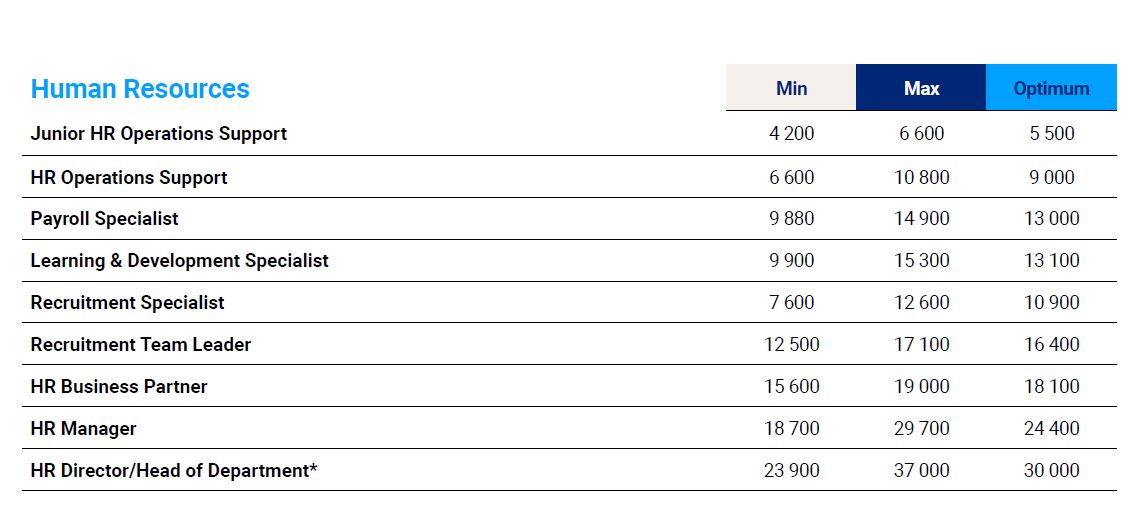This screenshot has height=521, width=1137.
Task: Click Learning & Development Specialist's max 15 300
Action: click(922, 261)
